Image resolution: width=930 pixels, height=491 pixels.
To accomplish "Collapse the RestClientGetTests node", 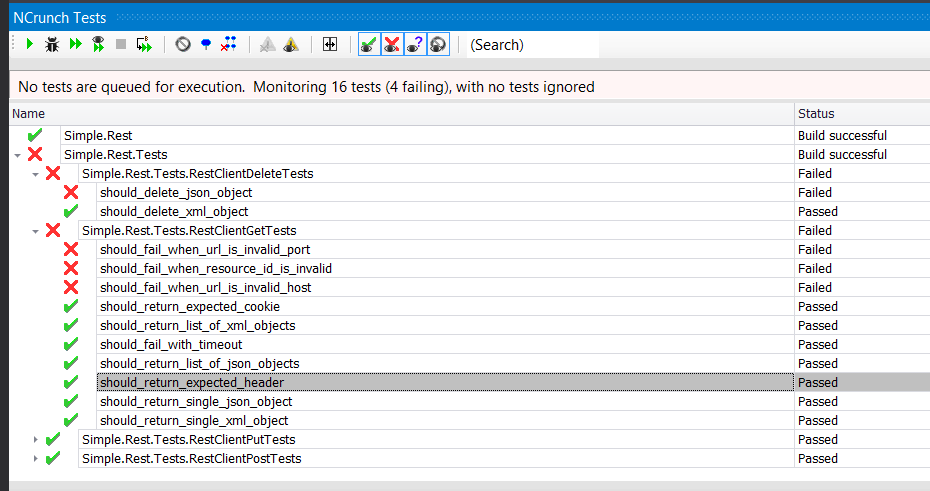I will [37, 231].
